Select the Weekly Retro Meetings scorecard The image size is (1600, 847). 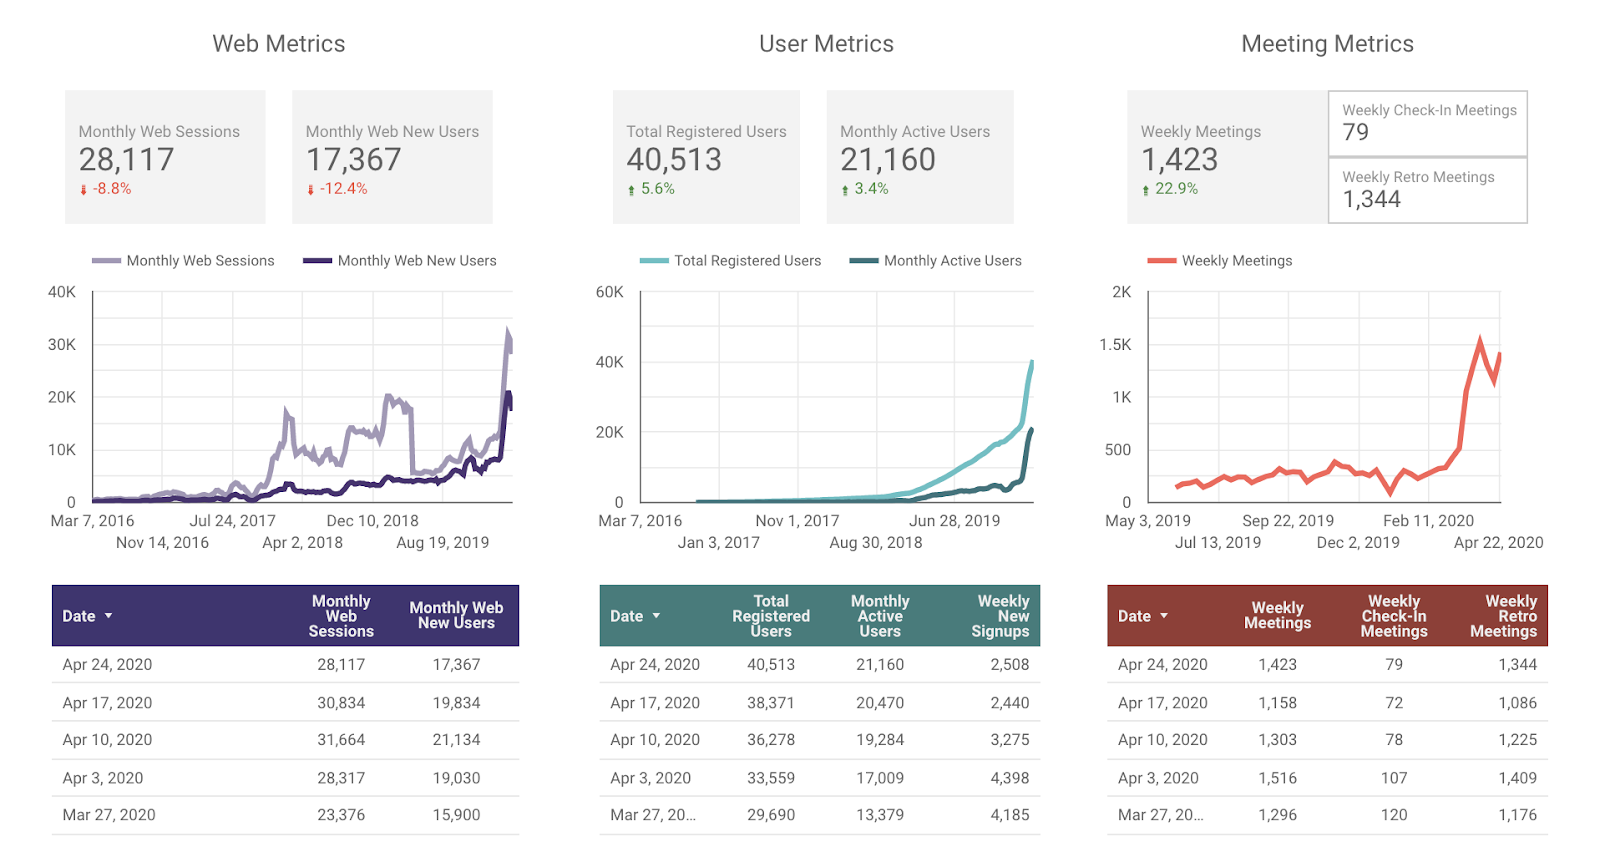[x=1428, y=190]
